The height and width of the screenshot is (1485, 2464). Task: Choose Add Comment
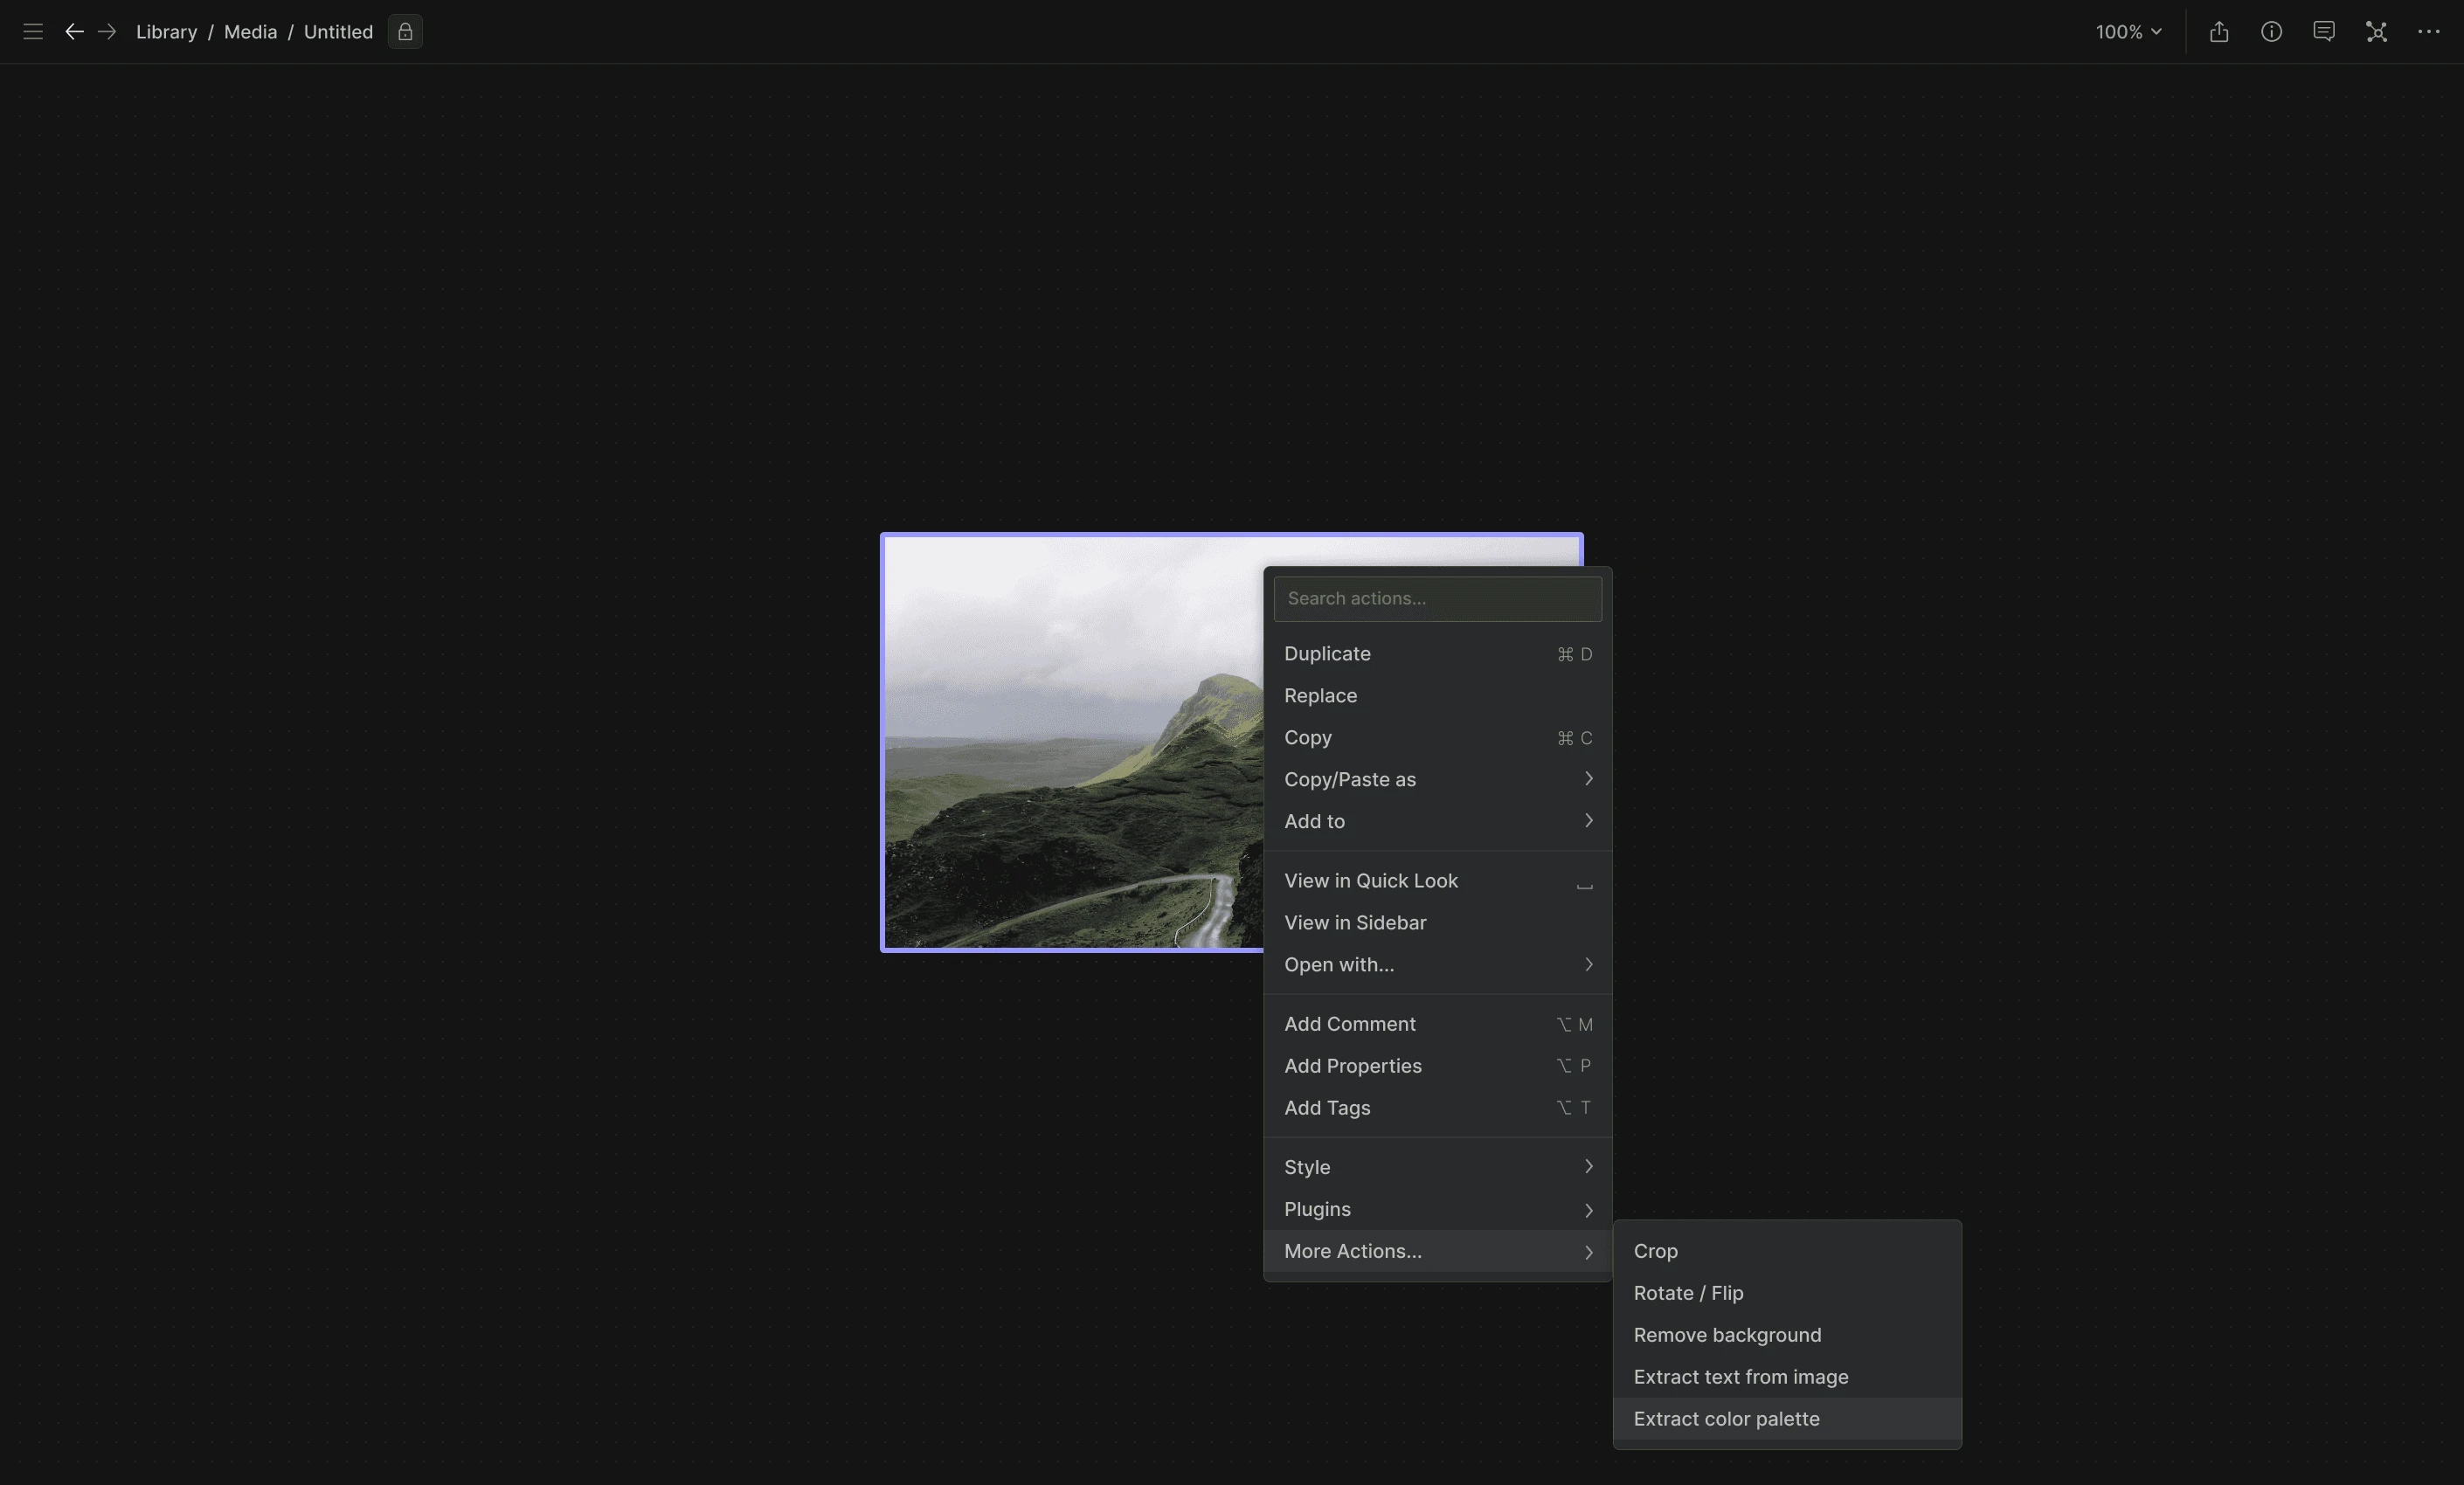[1437, 1024]
